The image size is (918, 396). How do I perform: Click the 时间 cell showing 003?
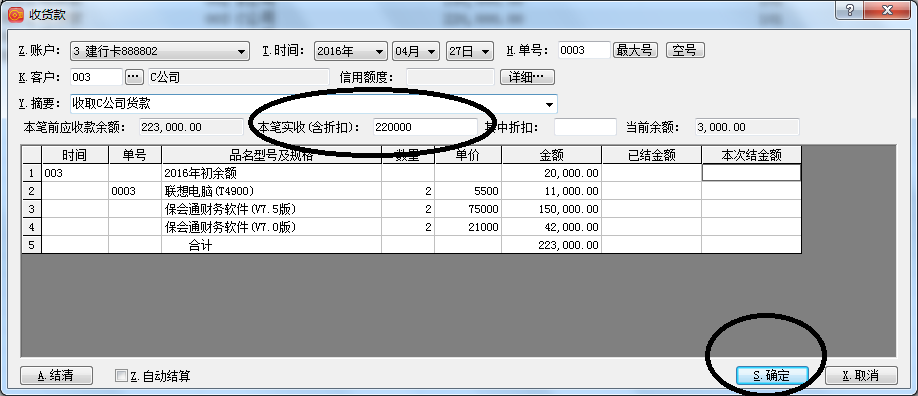click(75, 173)
